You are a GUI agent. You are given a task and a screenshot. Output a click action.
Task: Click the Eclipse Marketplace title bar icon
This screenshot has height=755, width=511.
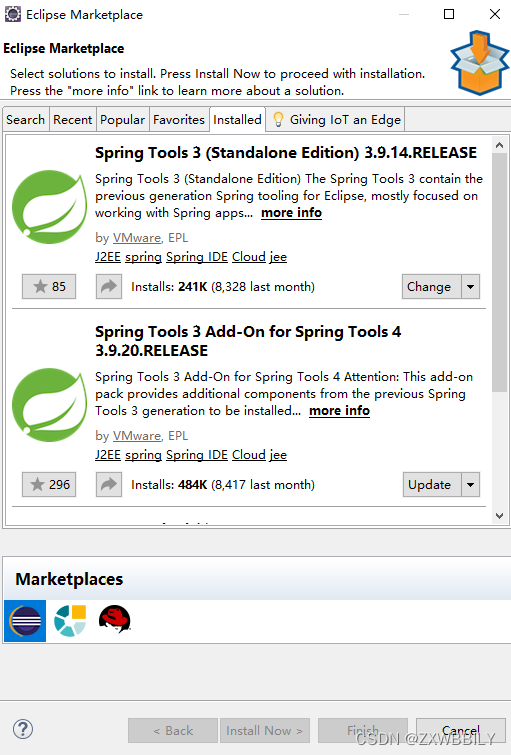13,14
